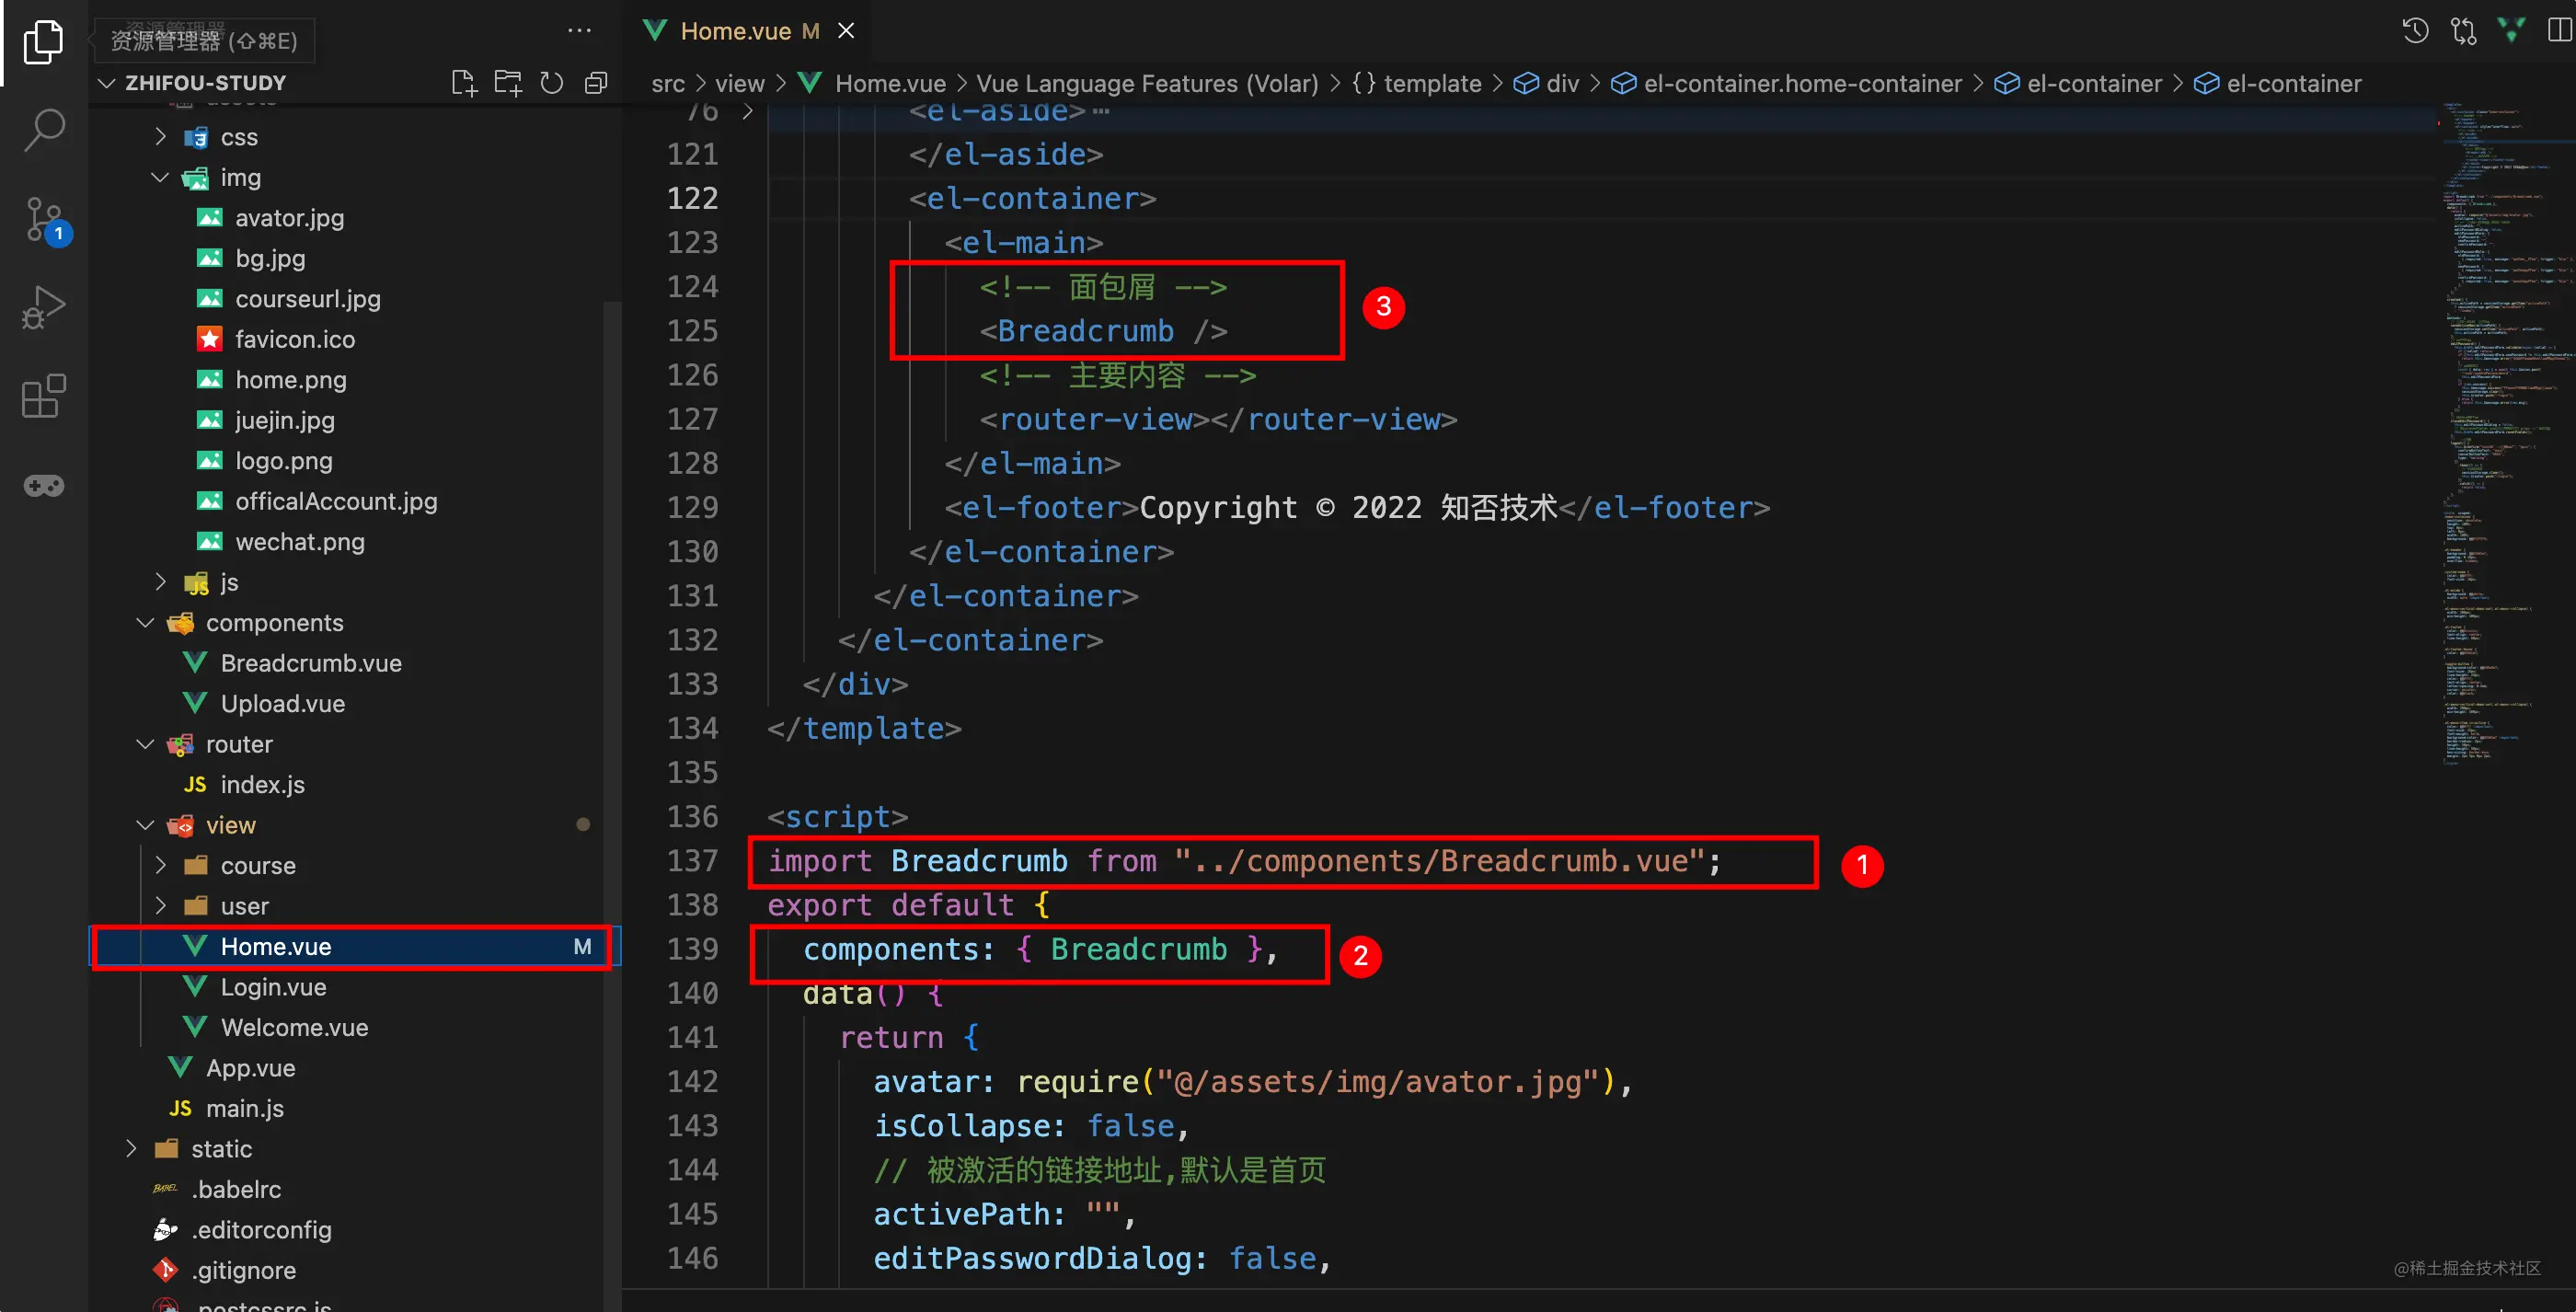Viewport: 2576px width, 1312px height.
Task: Collapse the img folder
Action: [x=240, y=178]
